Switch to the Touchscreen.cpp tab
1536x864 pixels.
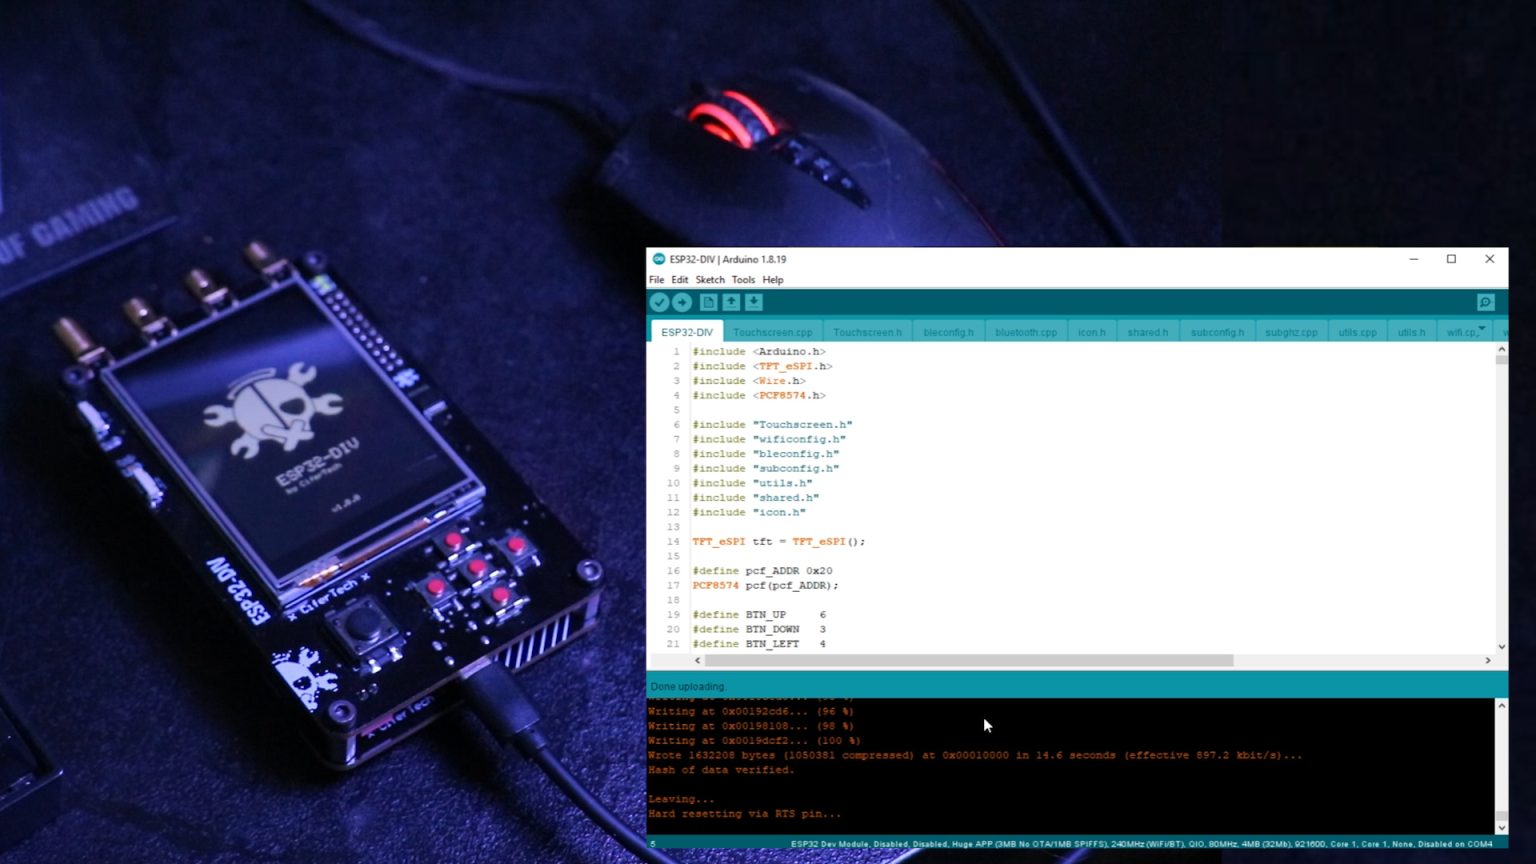[x=773, y=331]
